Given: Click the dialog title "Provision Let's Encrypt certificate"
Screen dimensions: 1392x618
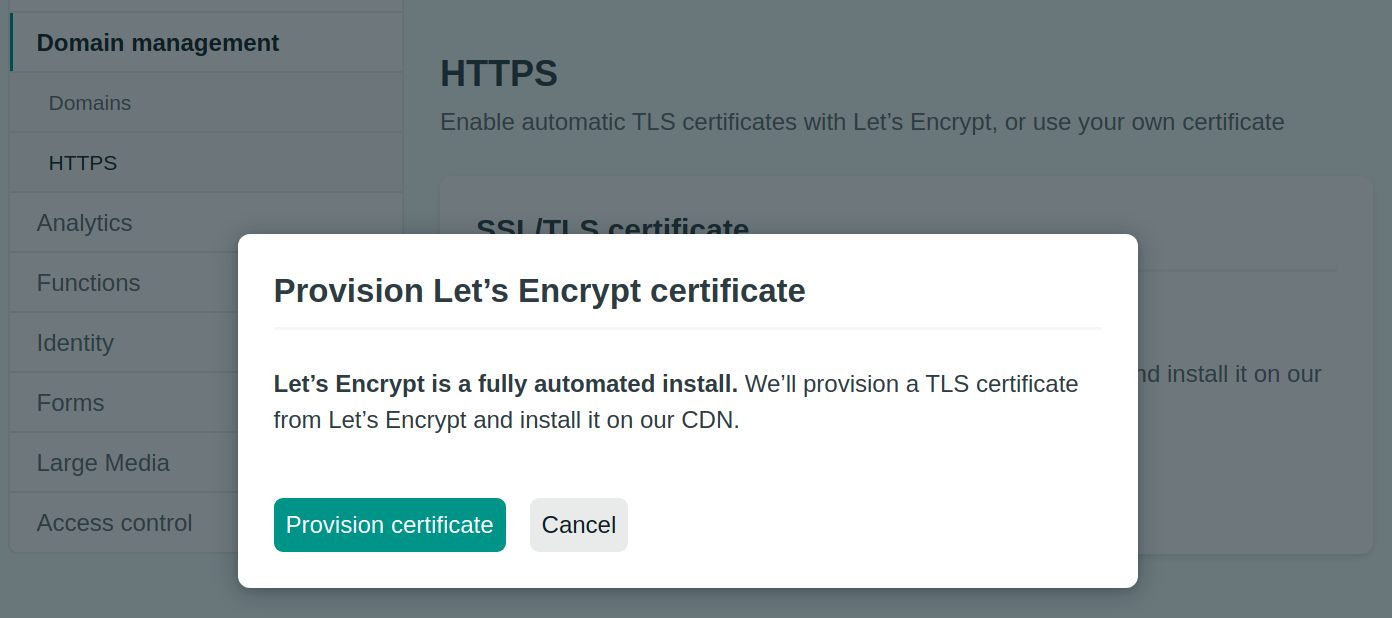Looking at the screenshot, I should tap(539, 291).
